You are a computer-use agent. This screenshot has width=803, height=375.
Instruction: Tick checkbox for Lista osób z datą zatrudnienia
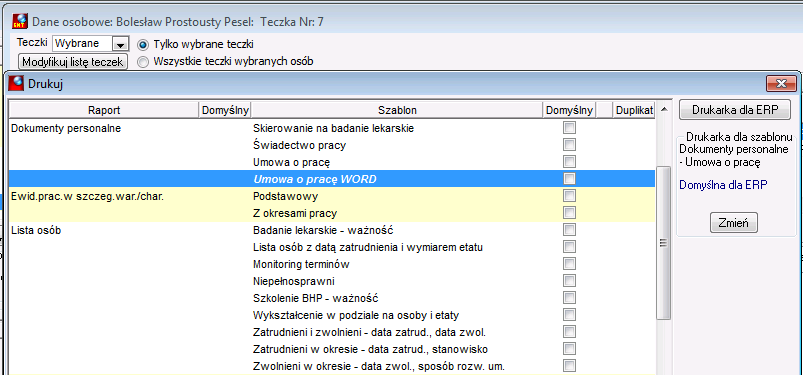(x=569, y=247)
